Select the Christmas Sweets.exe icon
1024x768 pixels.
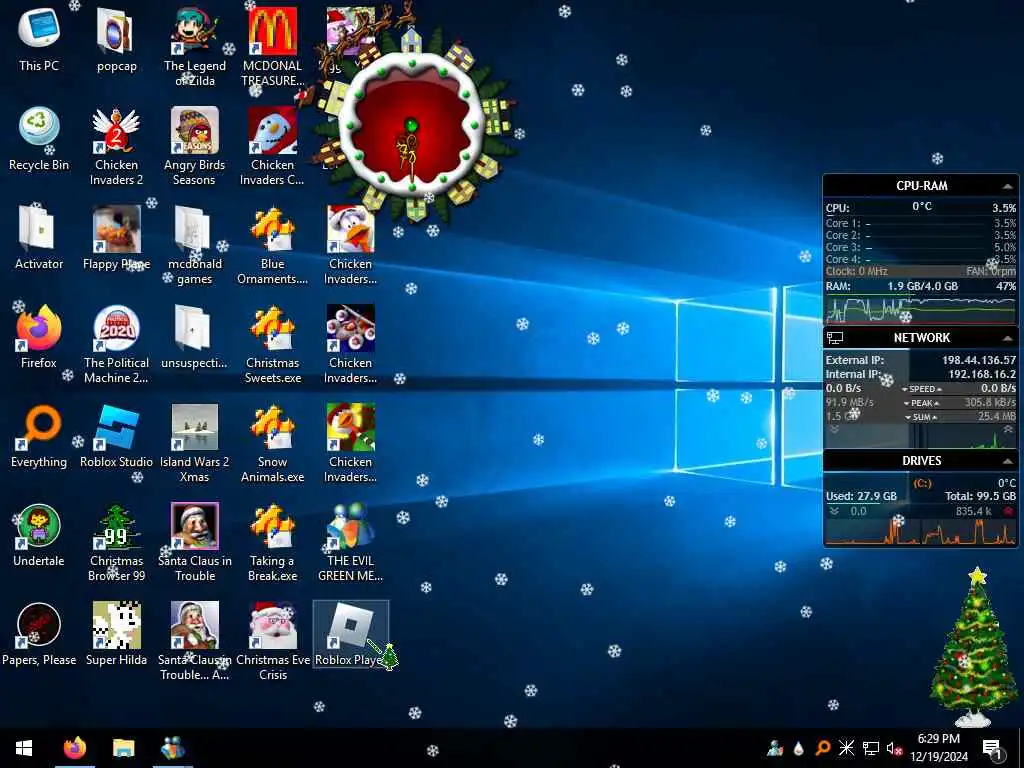[x=272, y=344]
